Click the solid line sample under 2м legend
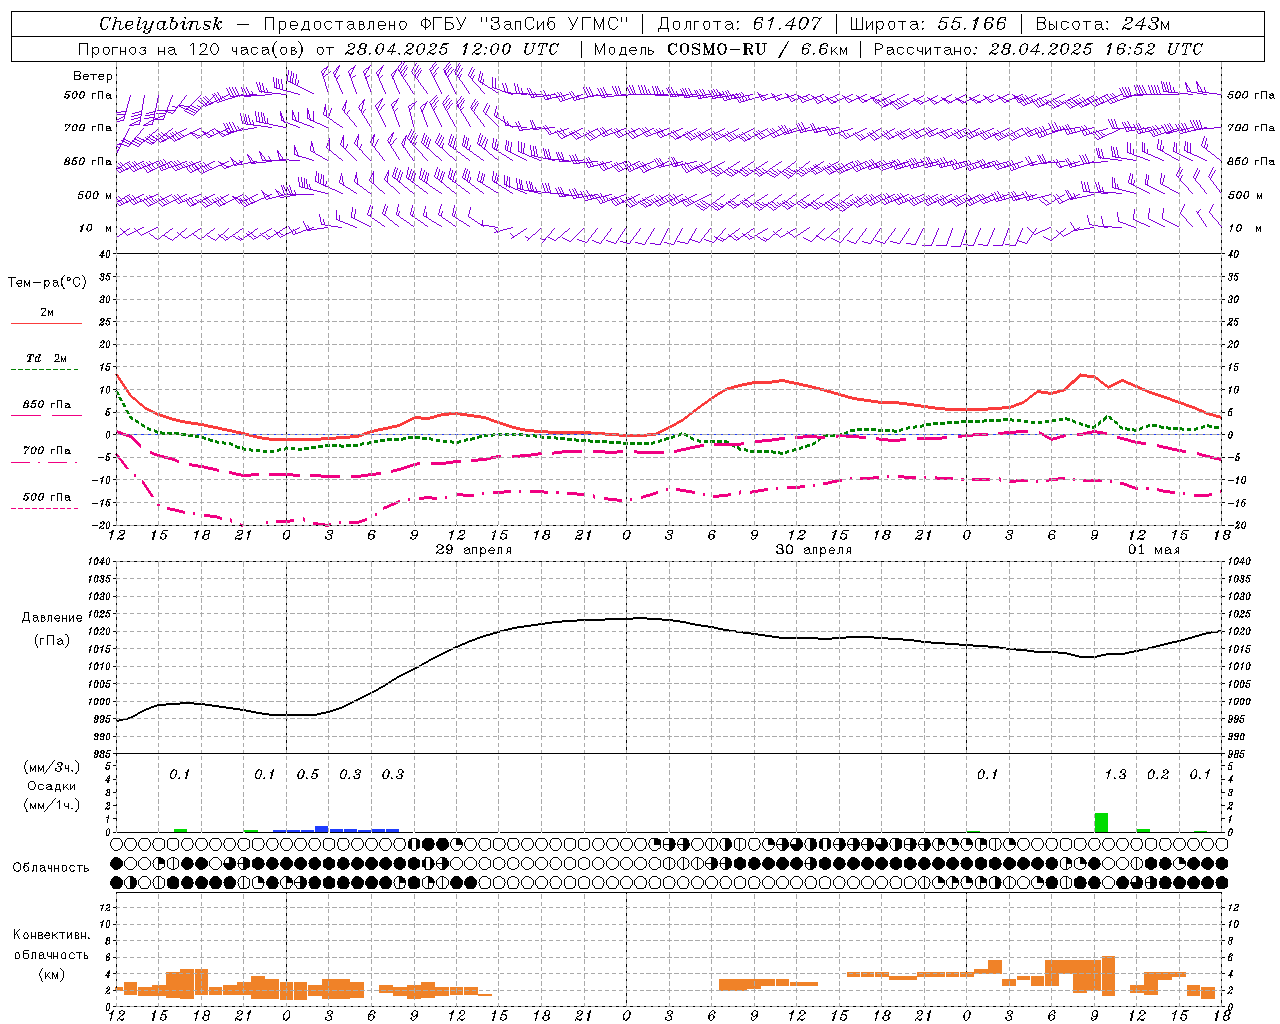Screen dimensions: 1280x1024 tap(46, 323)
